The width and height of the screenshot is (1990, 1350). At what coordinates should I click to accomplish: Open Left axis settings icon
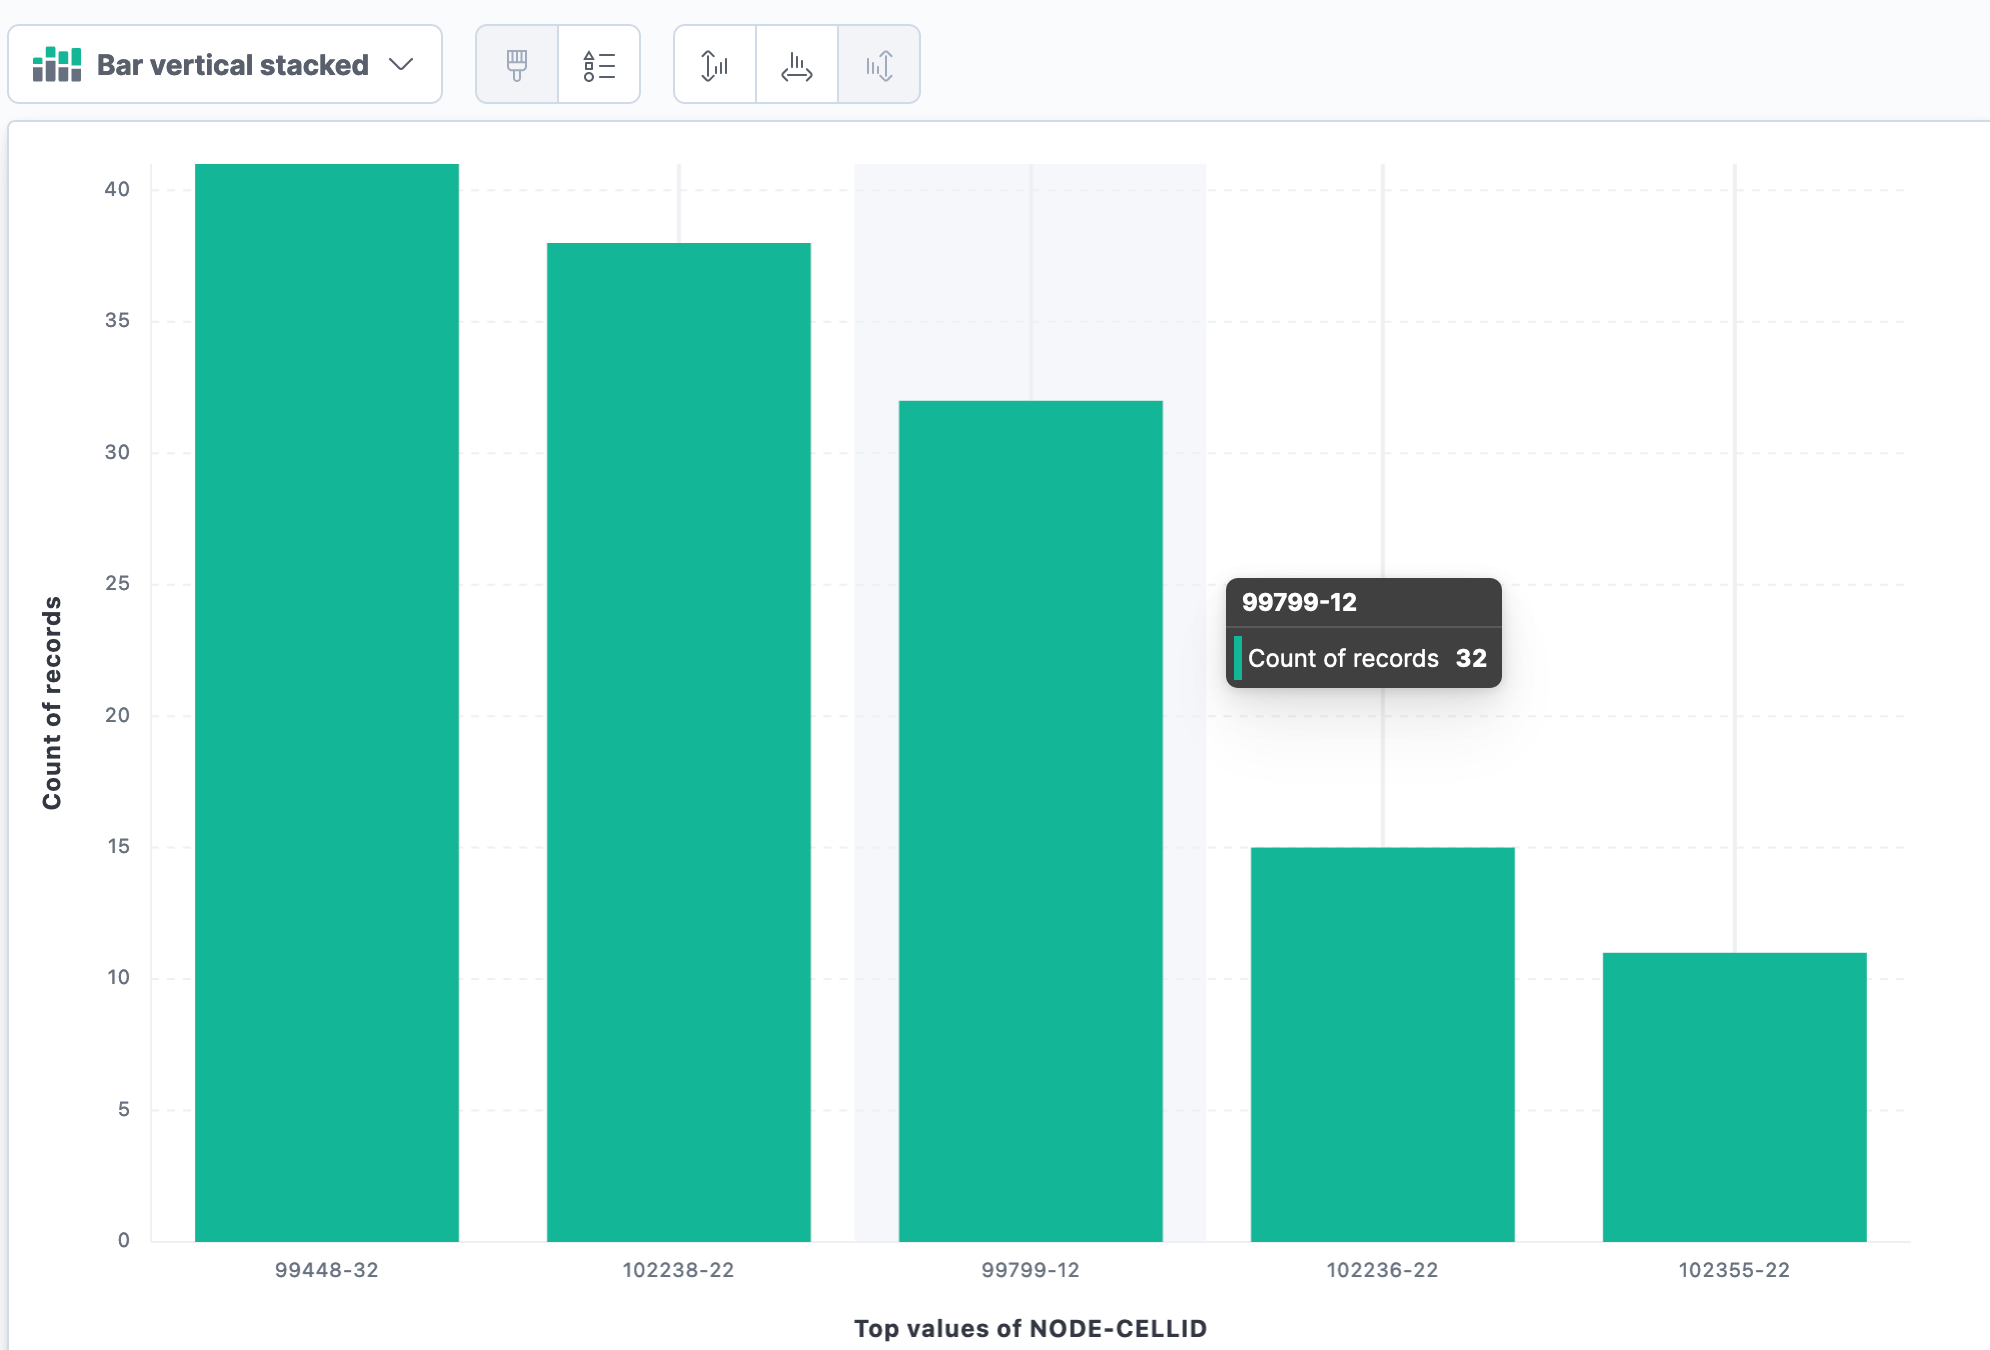coord(715,65)
